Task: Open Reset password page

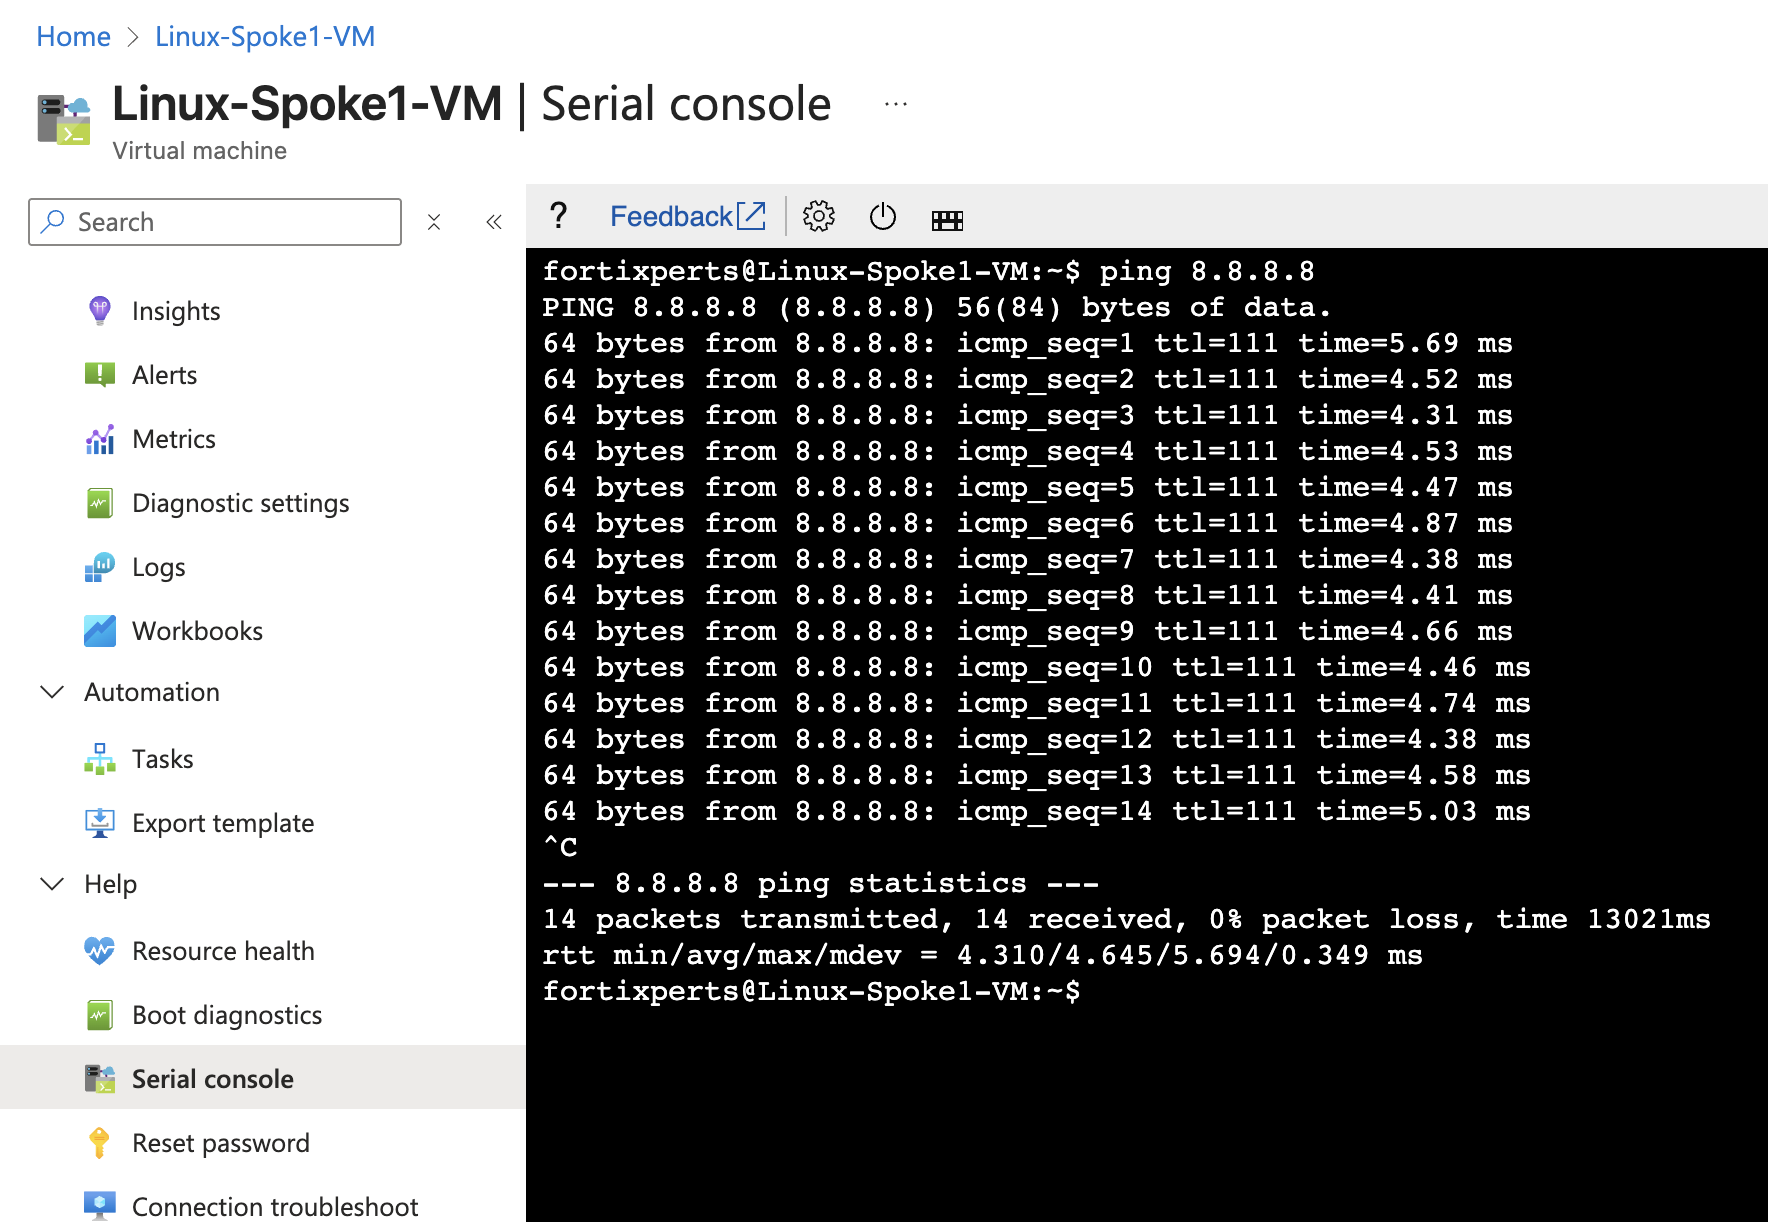Action: point(220,1143)
